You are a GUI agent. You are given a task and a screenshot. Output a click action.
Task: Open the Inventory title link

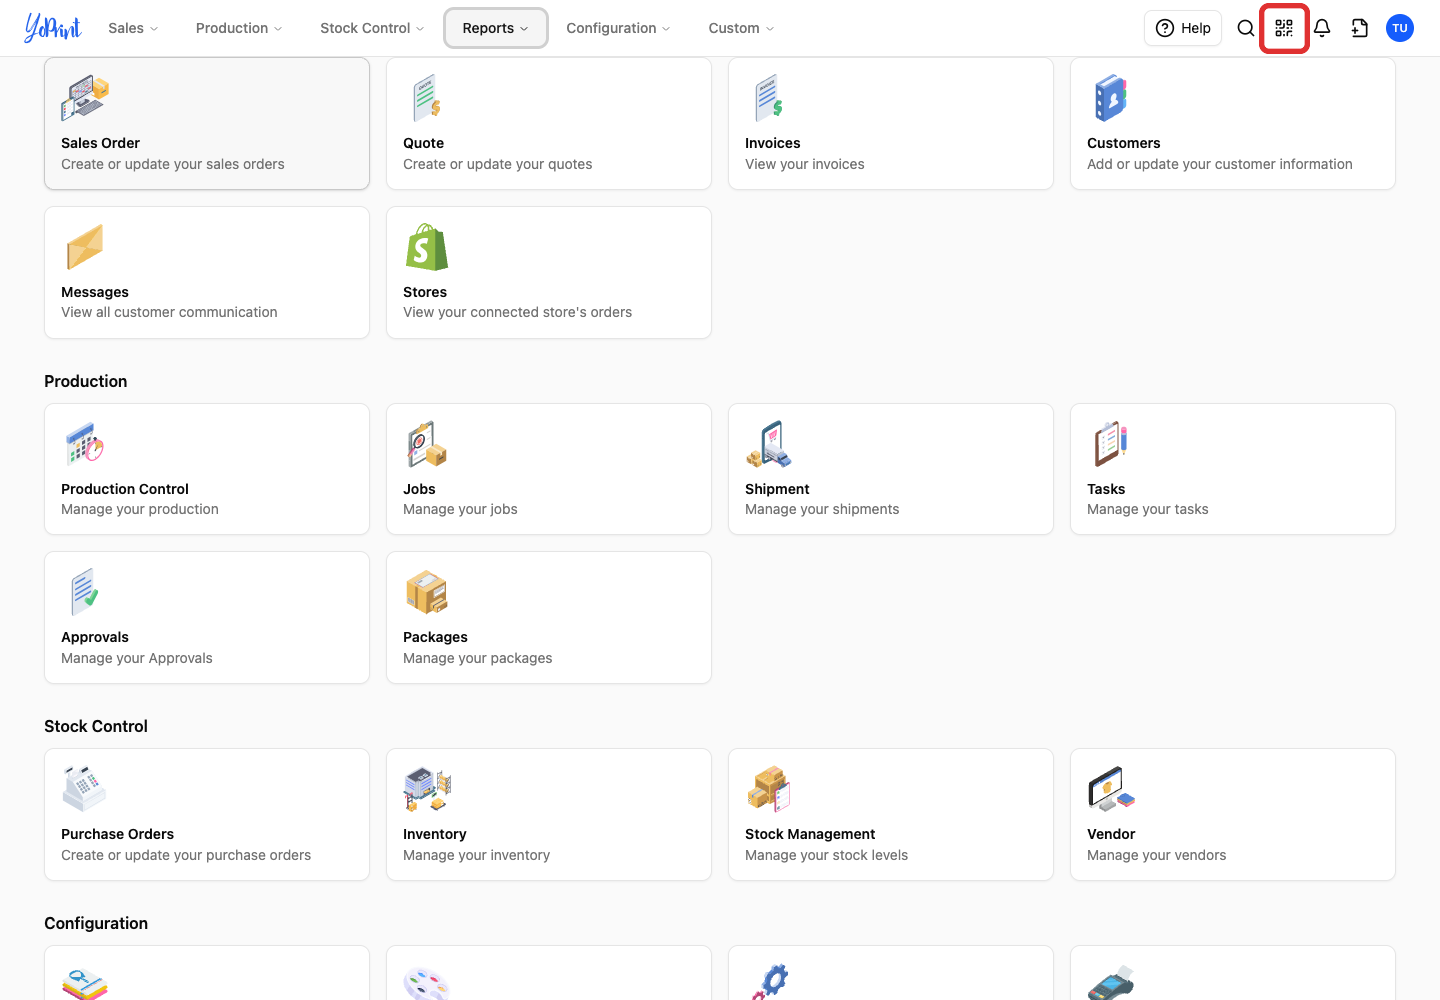pos(434,834)
